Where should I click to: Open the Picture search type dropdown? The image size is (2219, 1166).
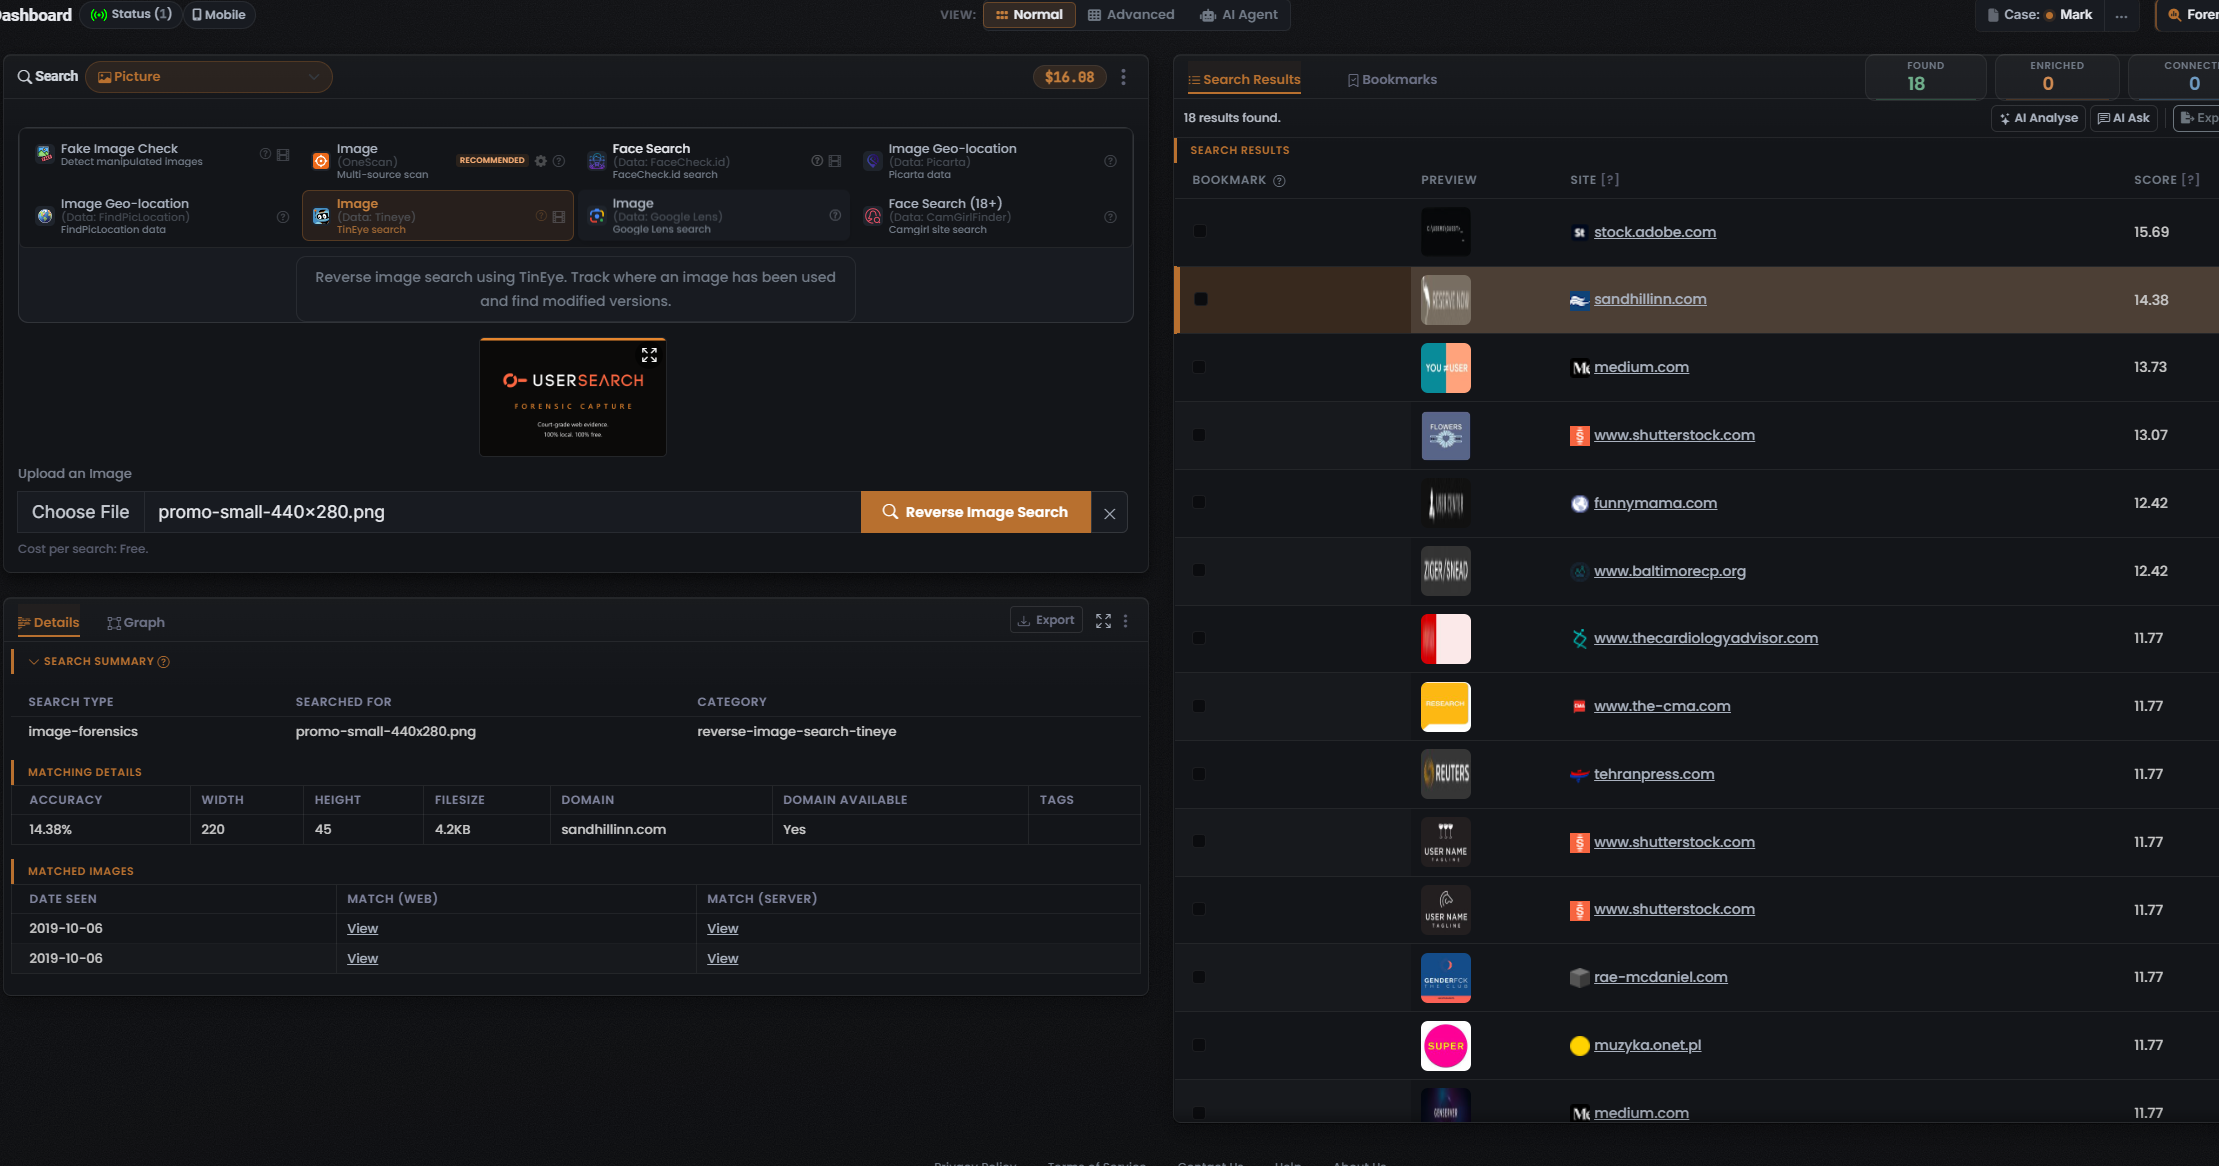(x=209, y=77)
